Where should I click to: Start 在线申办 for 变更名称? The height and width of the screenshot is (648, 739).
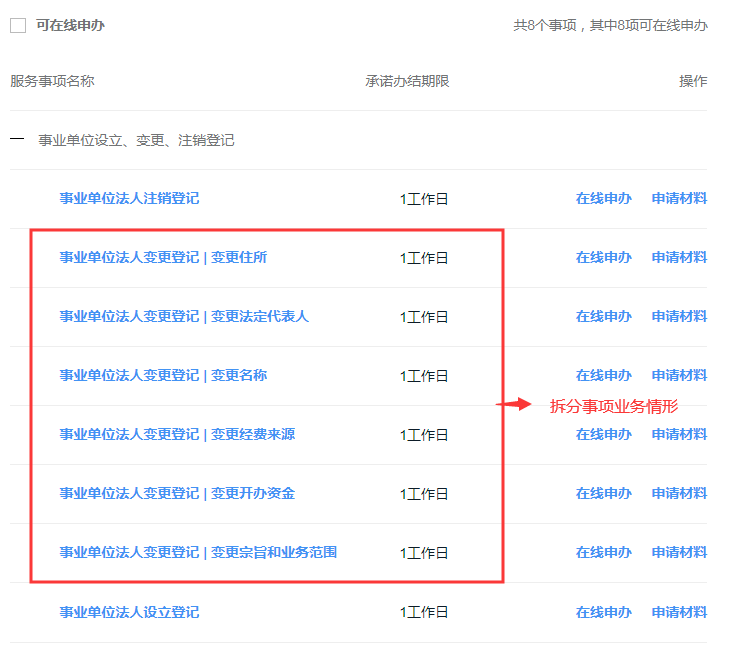click(603, 375)
